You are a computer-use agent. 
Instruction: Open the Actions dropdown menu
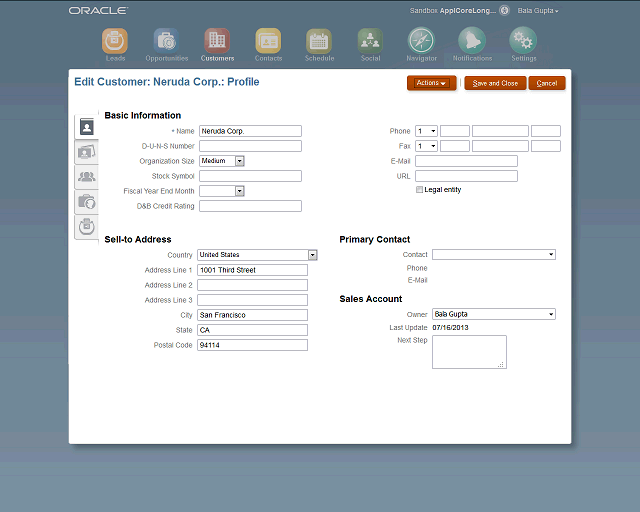tap(431, 83)
